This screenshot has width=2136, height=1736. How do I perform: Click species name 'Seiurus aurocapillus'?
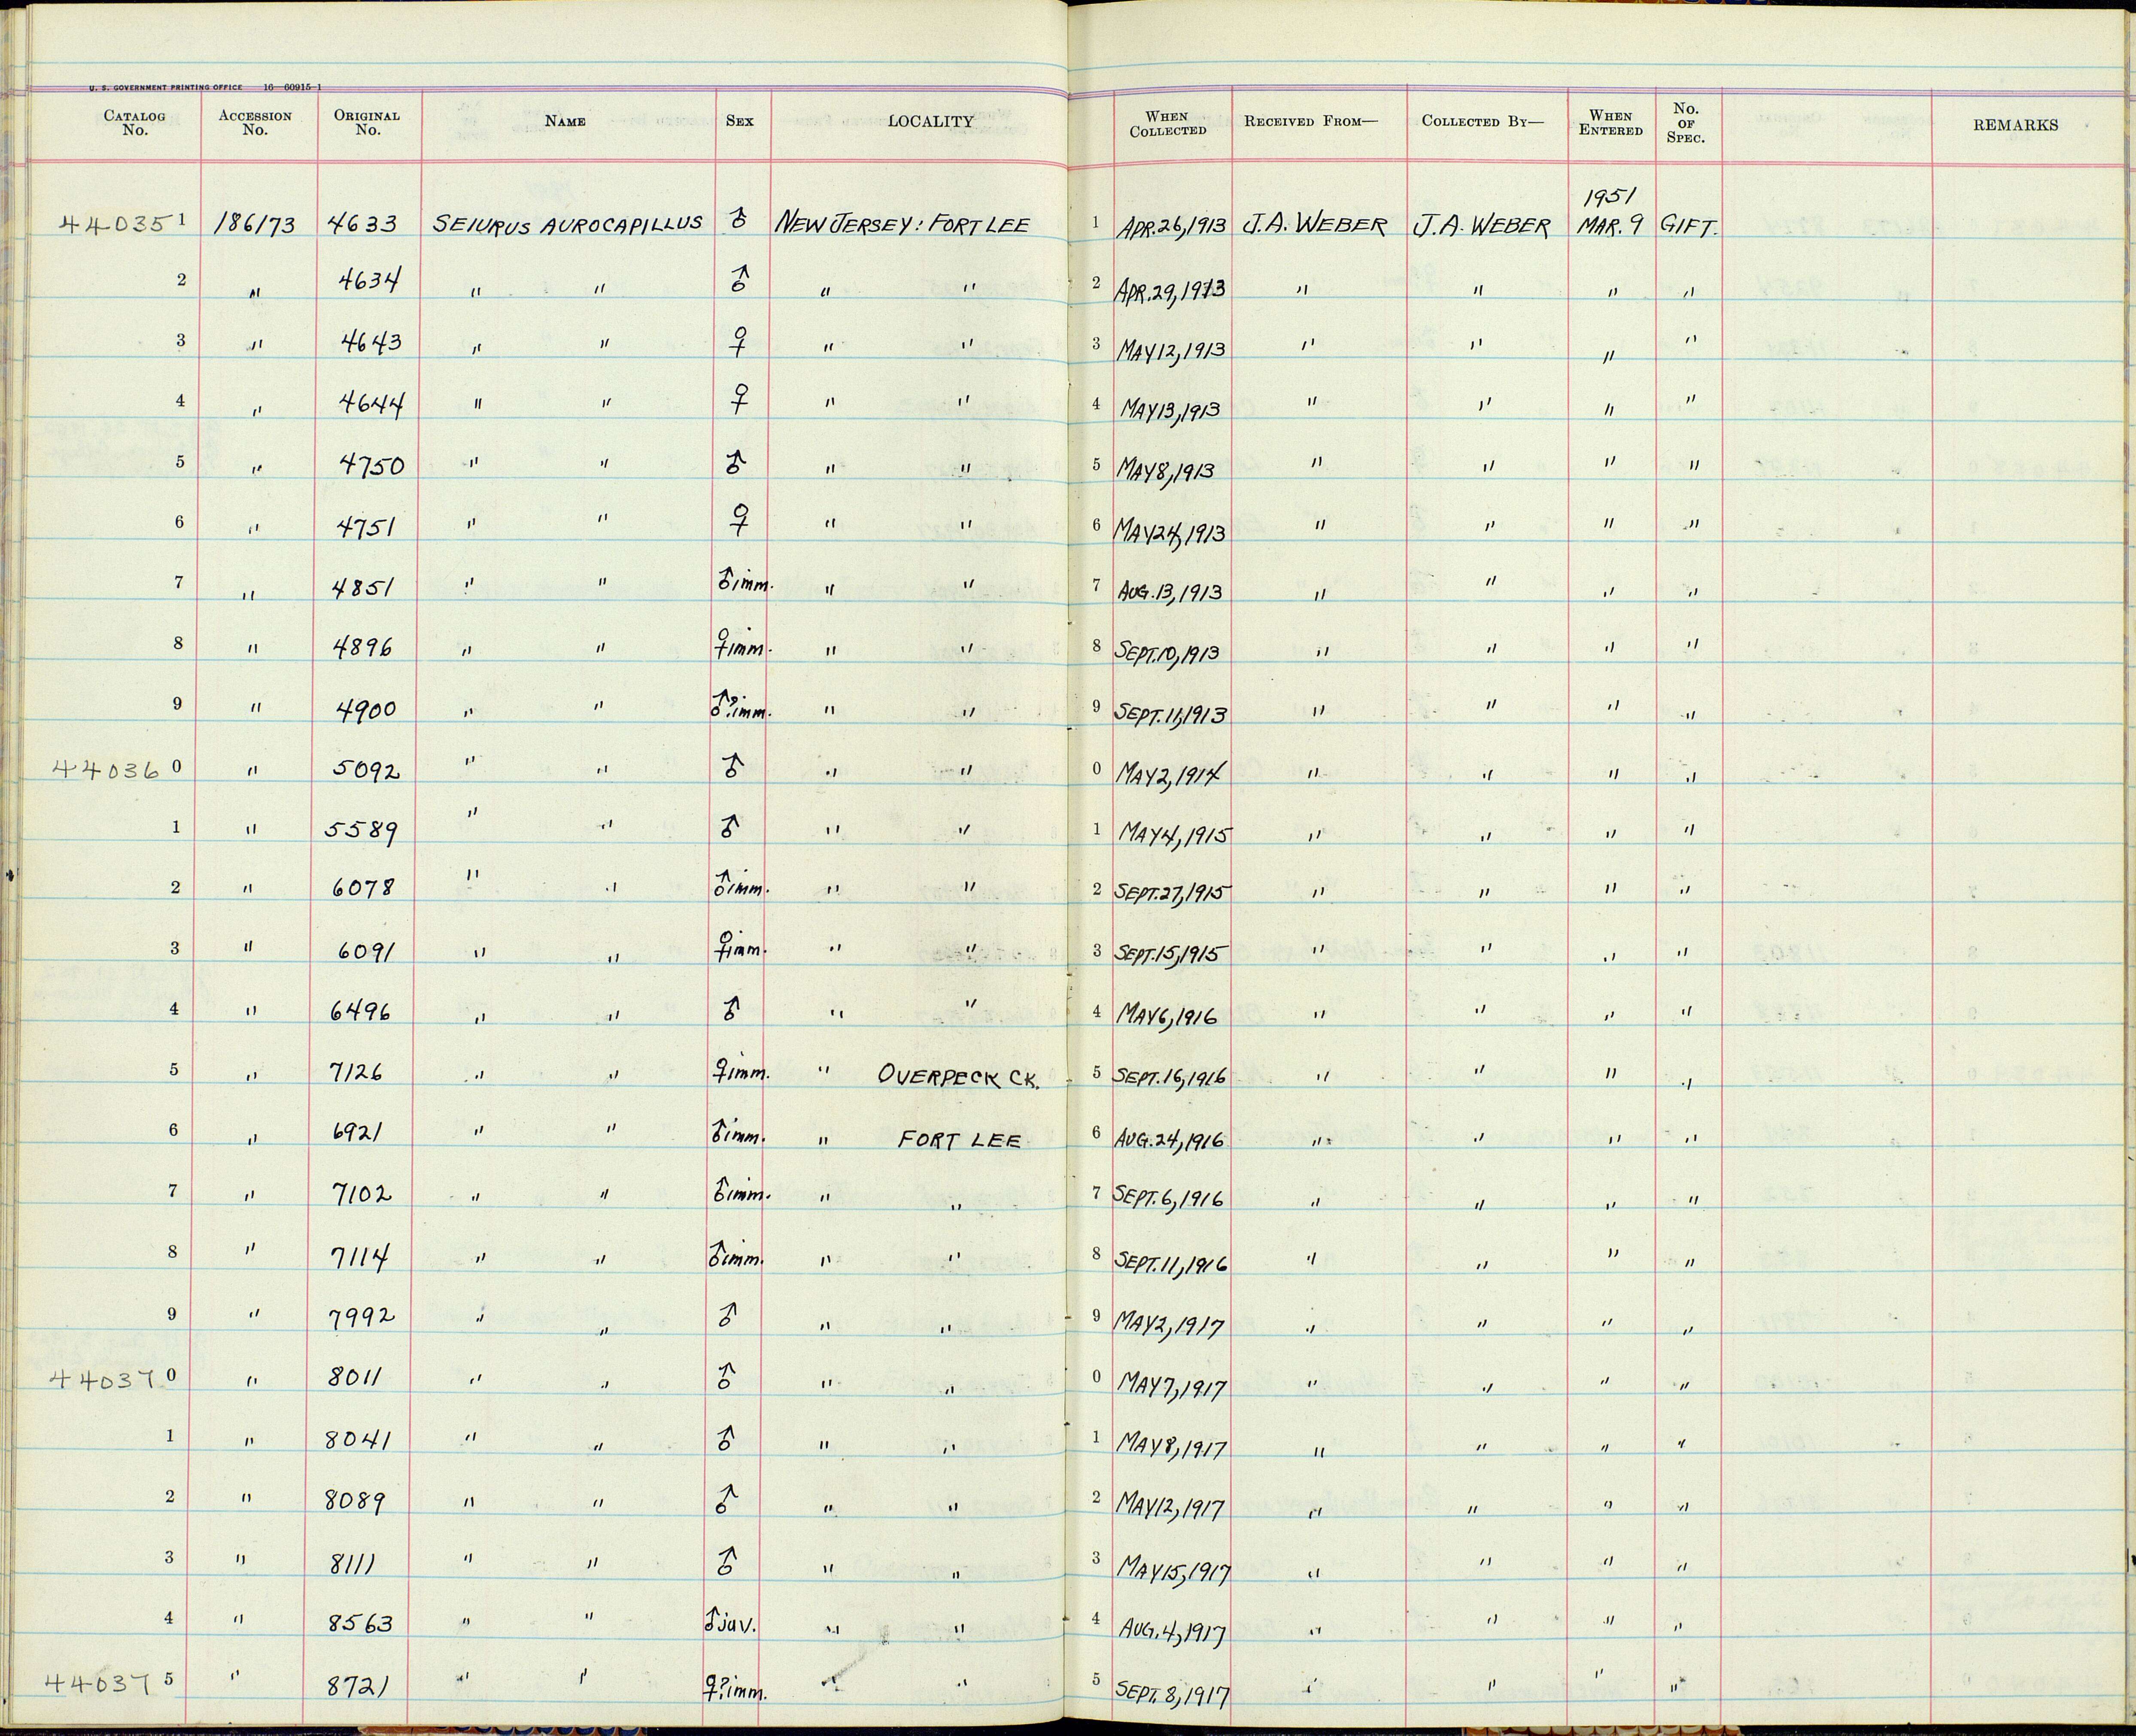point(567,225)
